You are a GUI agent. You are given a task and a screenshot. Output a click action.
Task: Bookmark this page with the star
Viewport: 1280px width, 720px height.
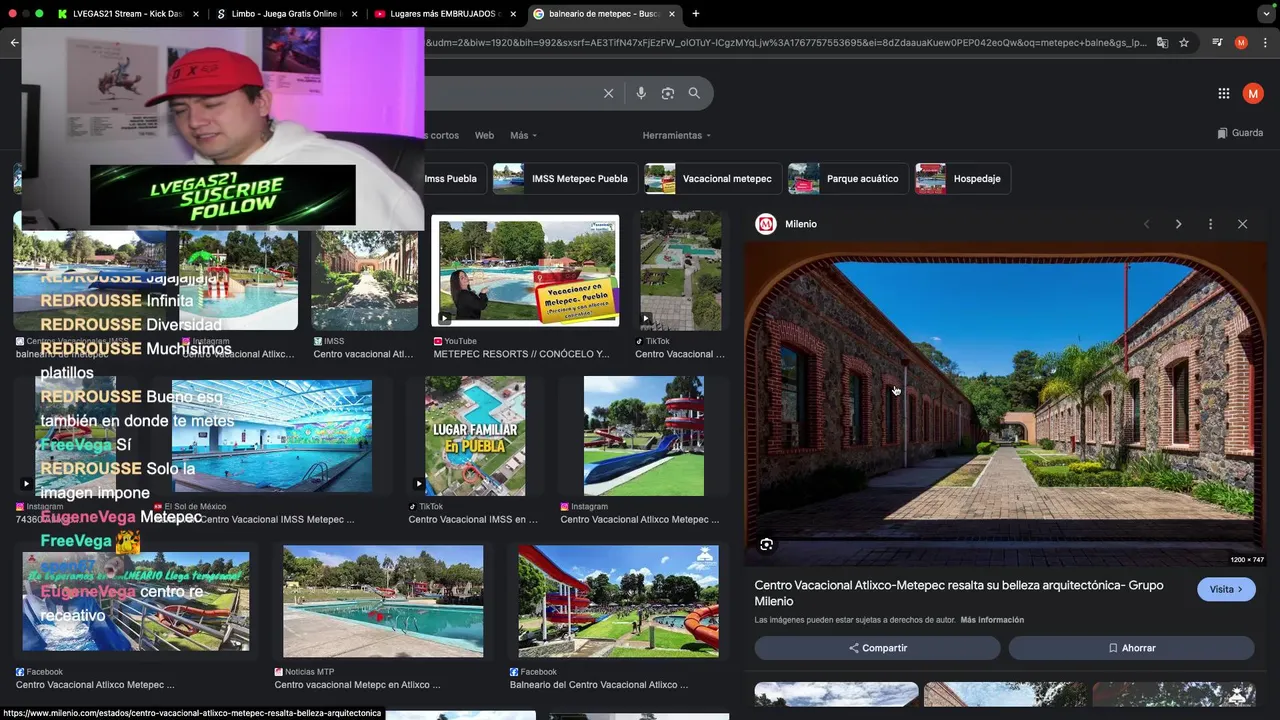point(1184,43)
